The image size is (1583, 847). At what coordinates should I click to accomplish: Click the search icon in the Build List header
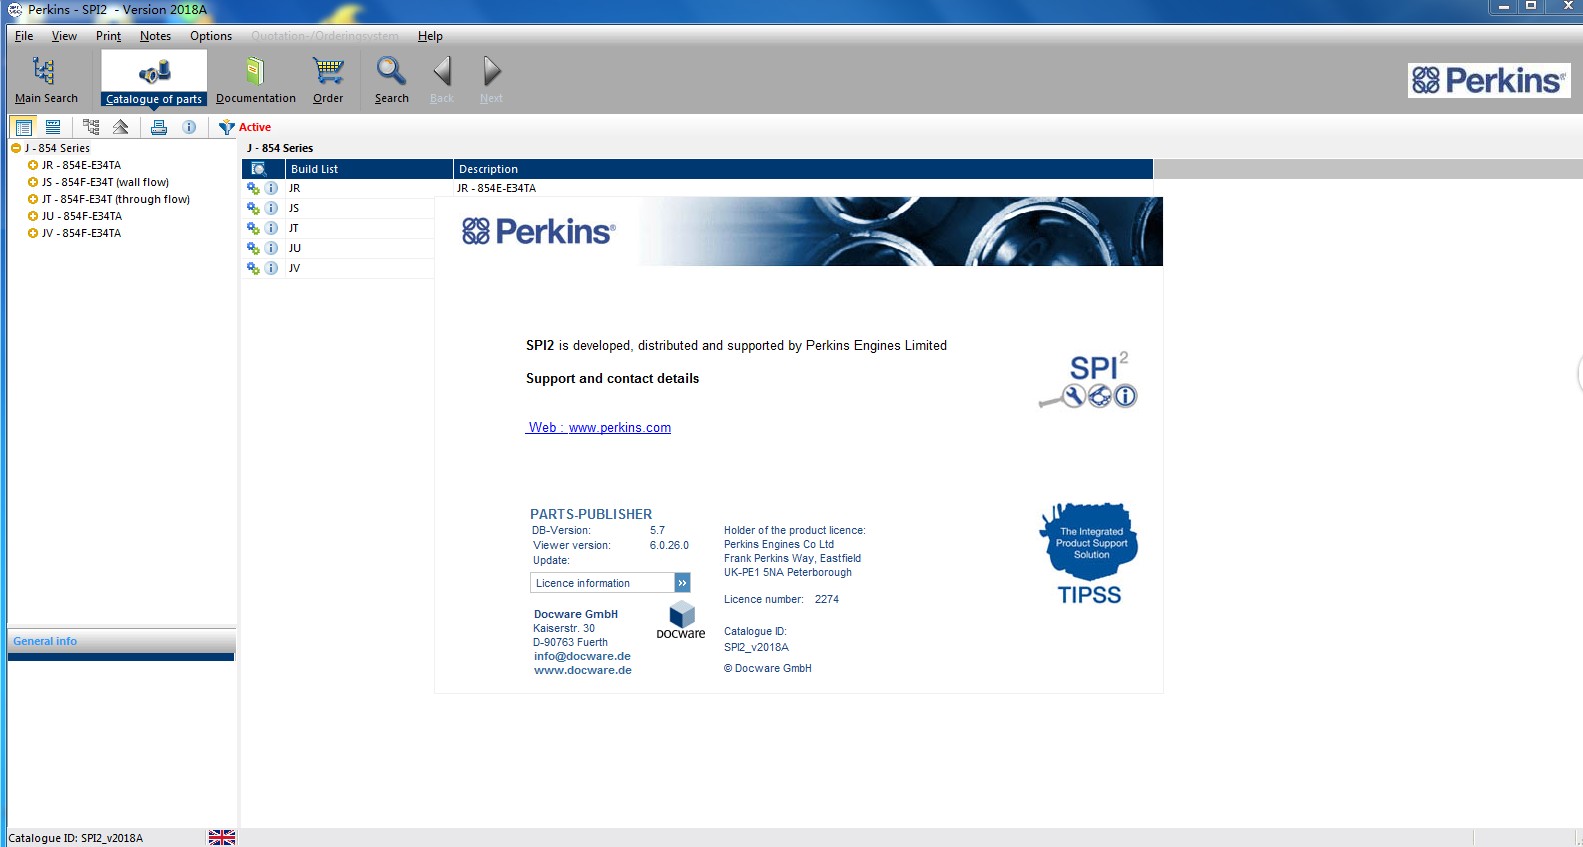click(258, 169)
